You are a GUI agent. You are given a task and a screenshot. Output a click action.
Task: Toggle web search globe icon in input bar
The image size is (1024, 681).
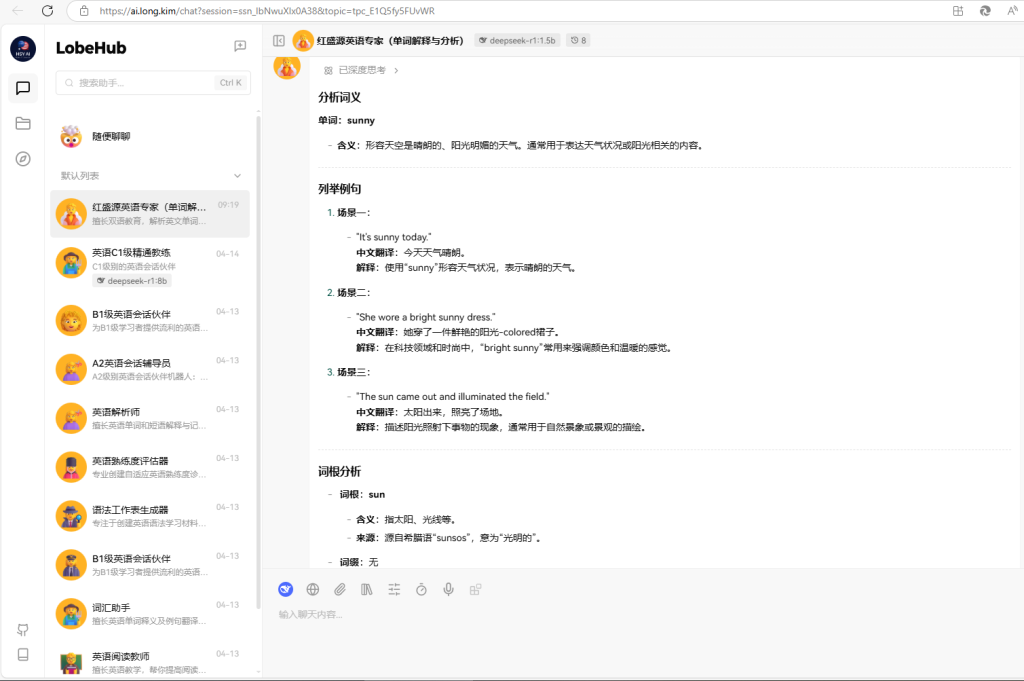tap(313, 590)
